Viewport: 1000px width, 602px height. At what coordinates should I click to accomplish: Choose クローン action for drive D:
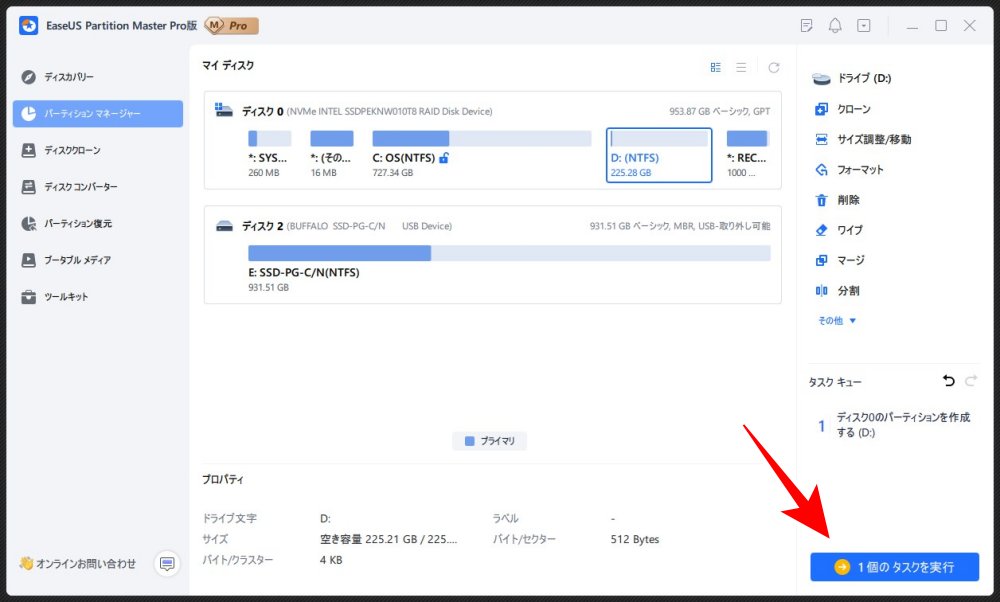(x=853, y=109)
